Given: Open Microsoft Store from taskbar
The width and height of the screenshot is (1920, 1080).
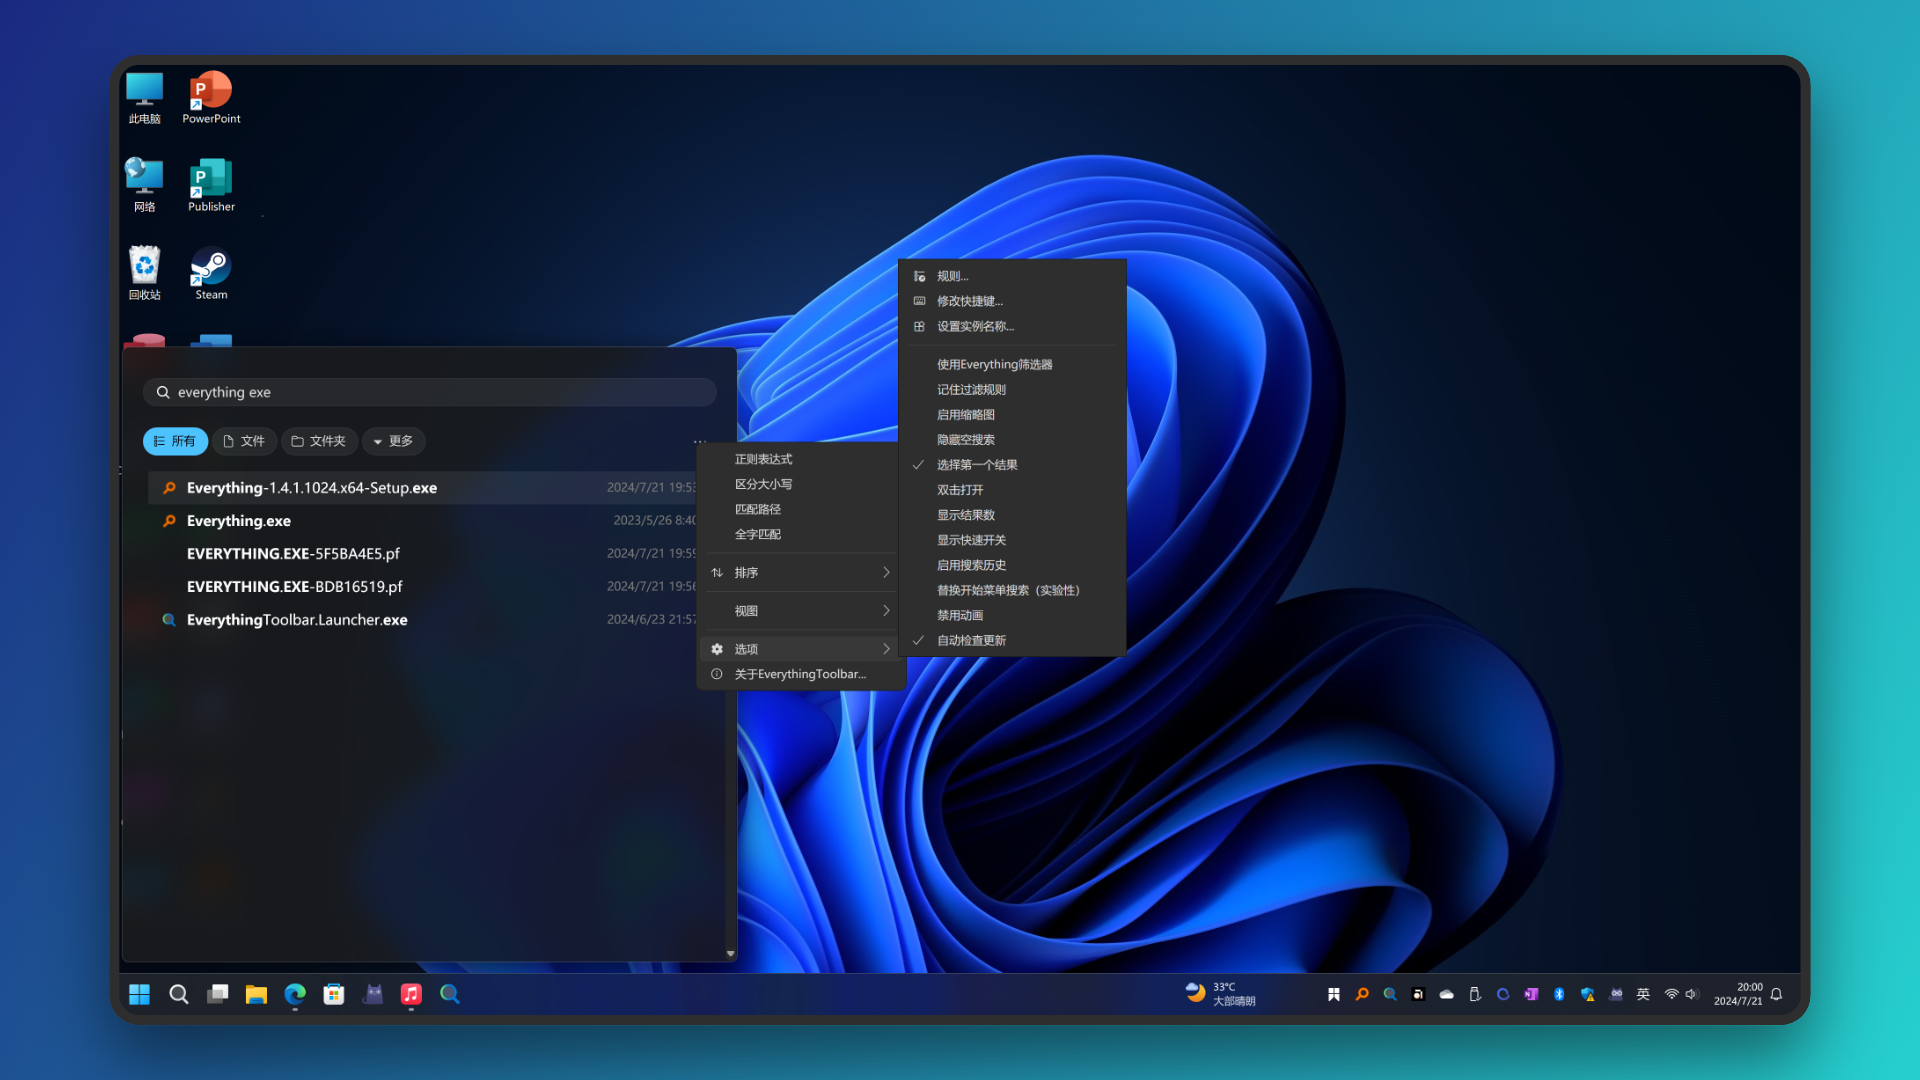Looking at the screenshot, I should [x=334, y=994].
